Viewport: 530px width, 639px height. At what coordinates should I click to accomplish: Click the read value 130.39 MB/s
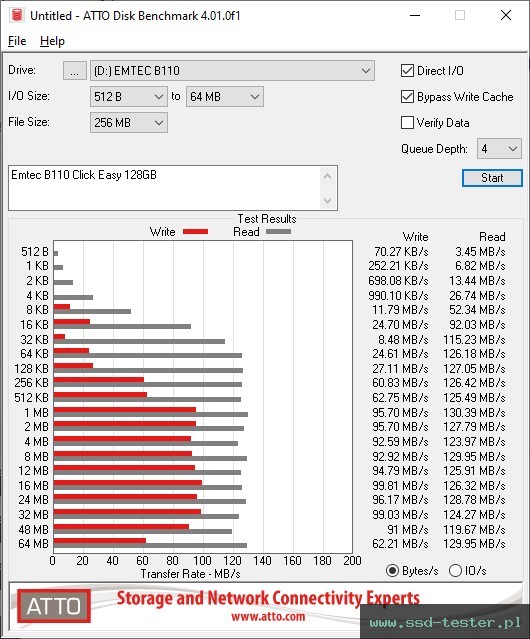[x=474, y=412]
